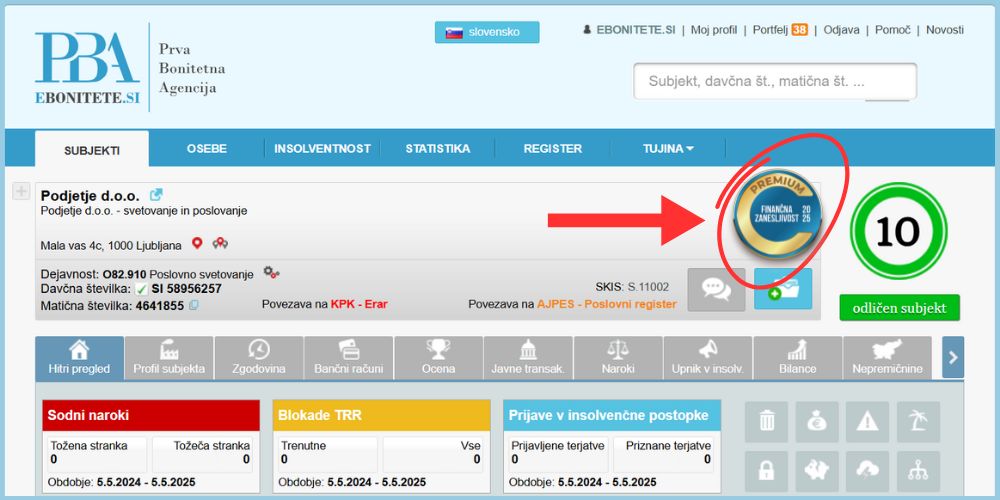
Task: Click the trash can indicator icon
Action: pyautogui.click(x=767, y=422)
